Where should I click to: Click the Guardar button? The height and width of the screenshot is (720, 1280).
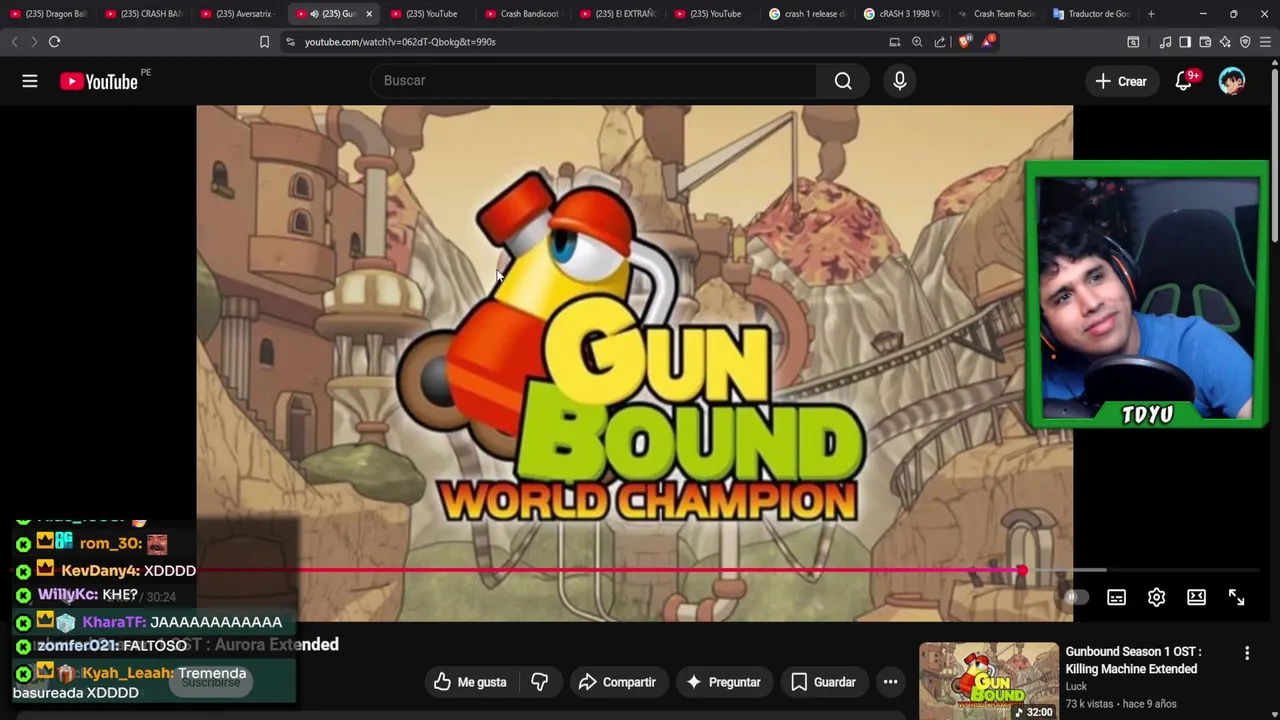tap(823, 682)
